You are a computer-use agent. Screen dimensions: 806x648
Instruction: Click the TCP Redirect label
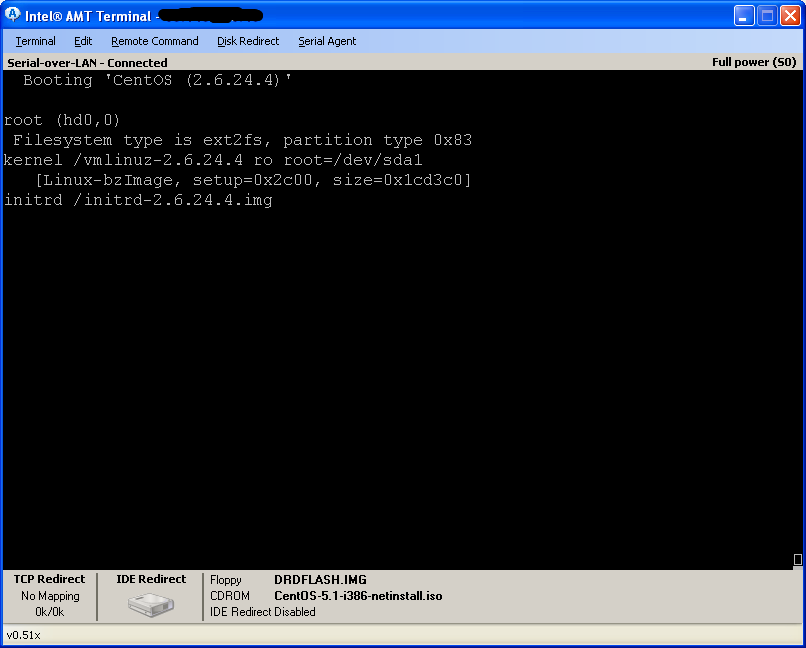coord(49,579)
